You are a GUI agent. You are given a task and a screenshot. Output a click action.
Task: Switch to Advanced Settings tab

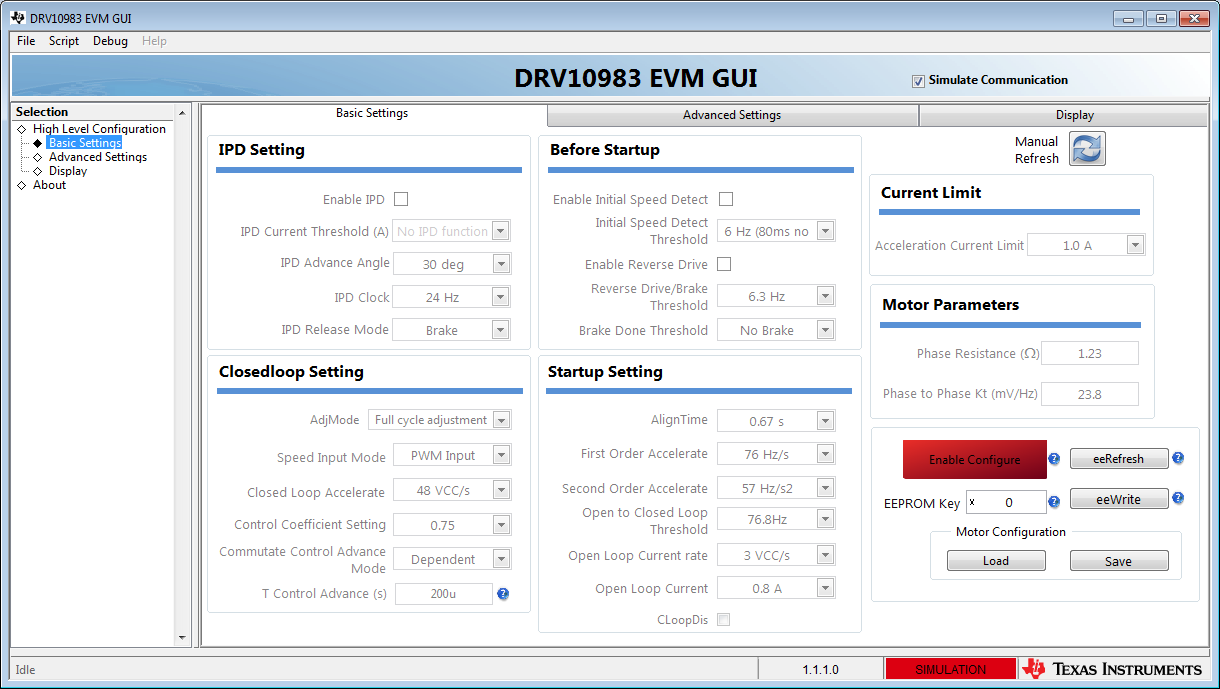click(732, 115)
